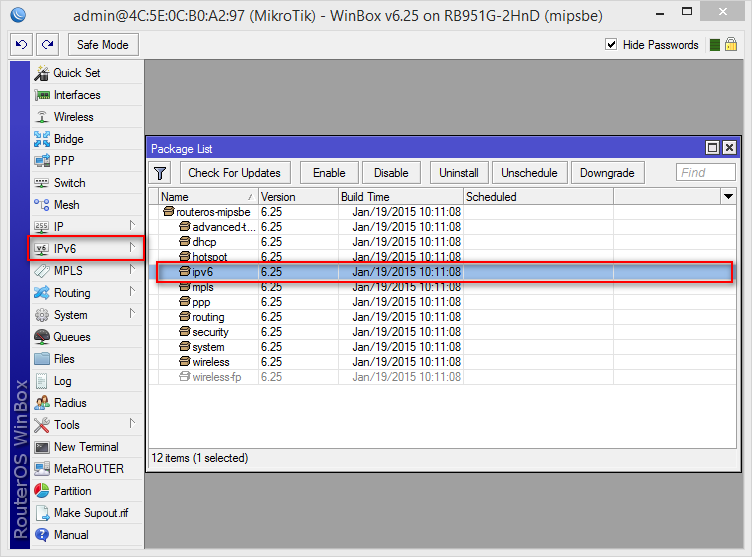Open the column selection dropdown arrow
The image size is (752, 557).
(728, 197)
